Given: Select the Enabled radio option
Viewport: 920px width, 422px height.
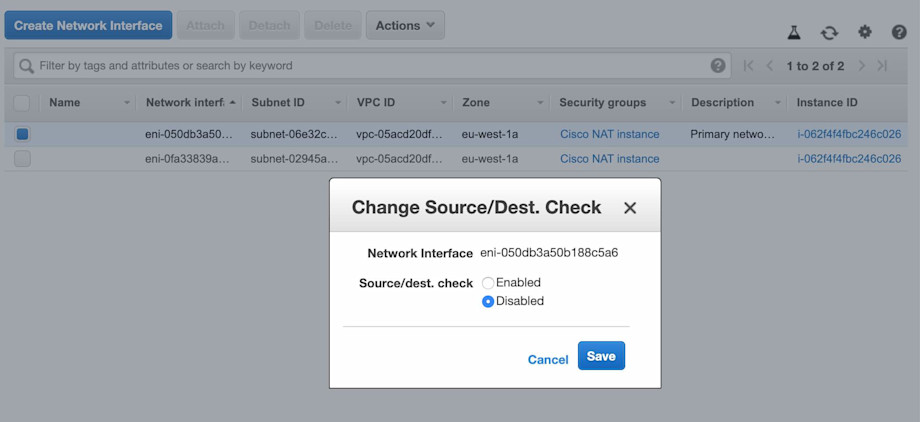Looking at the screenshot, I should pyautogui.click(x=488, y=283).
